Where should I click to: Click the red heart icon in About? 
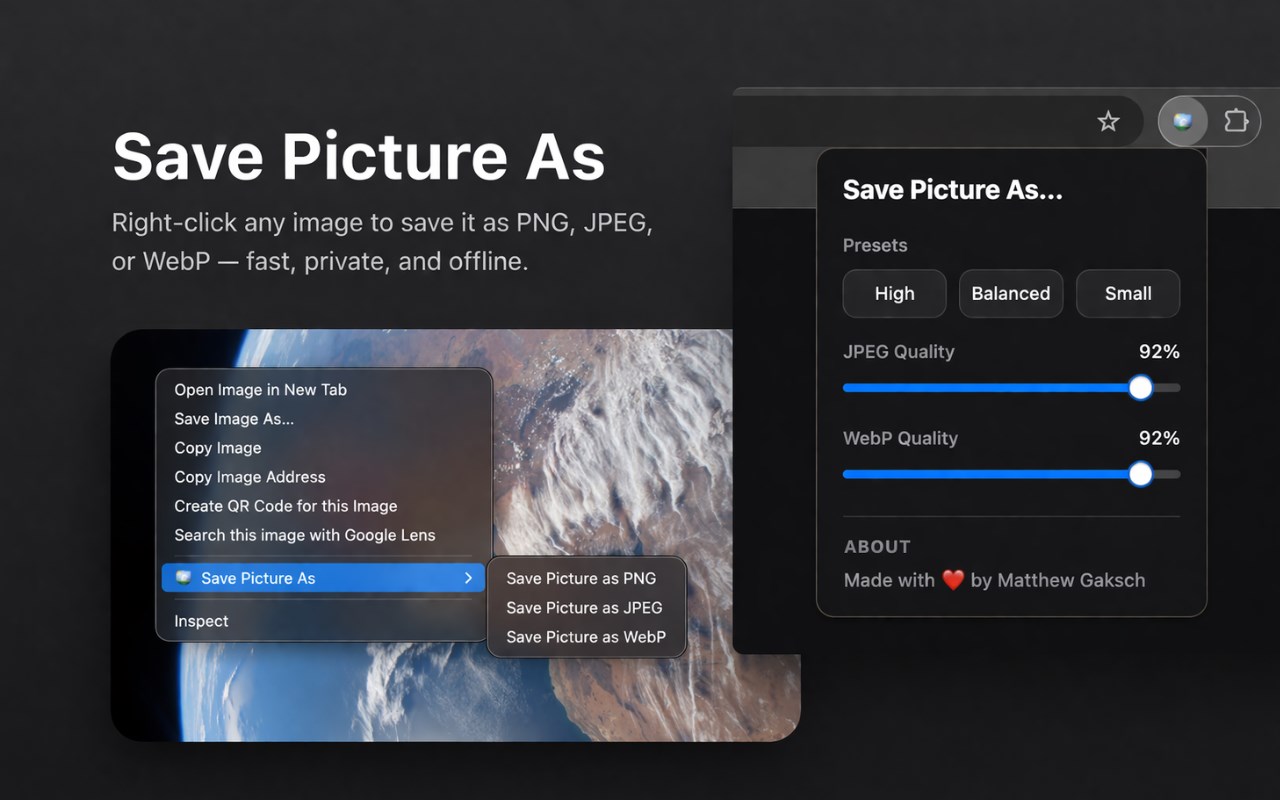(x=953, y=580)
